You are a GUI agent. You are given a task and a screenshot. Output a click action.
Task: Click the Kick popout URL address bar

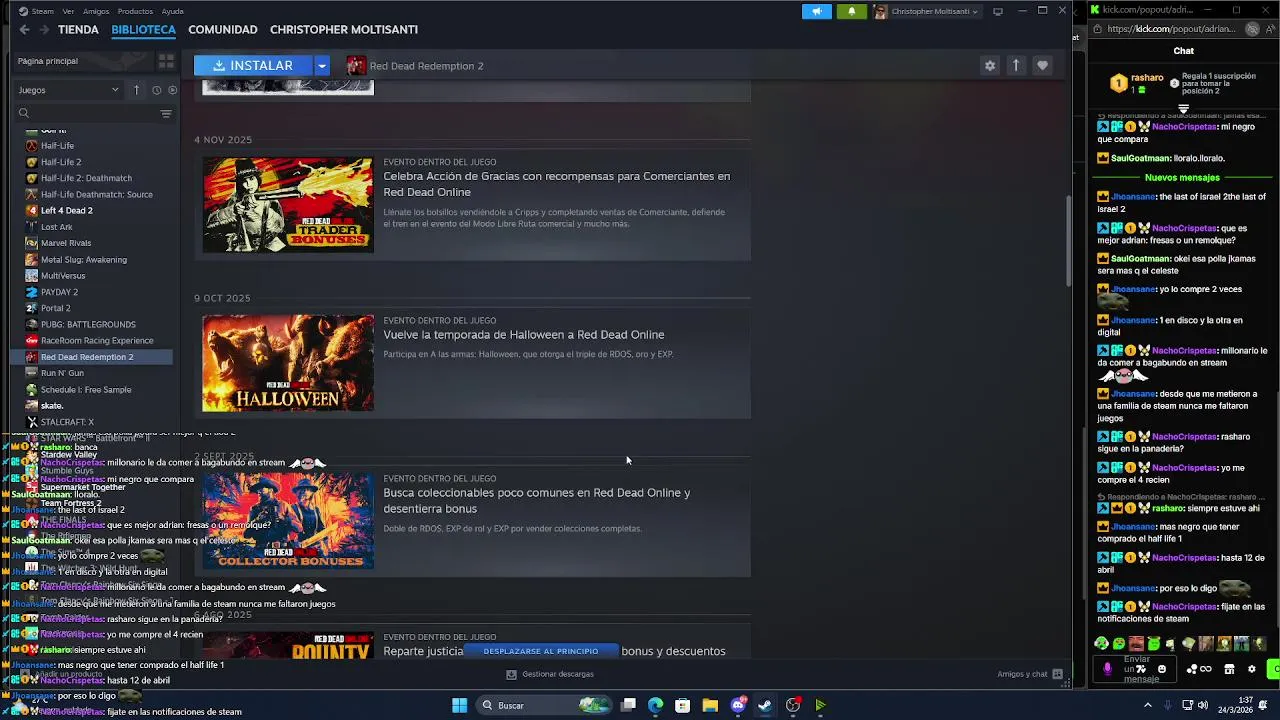pos(1175,29)
